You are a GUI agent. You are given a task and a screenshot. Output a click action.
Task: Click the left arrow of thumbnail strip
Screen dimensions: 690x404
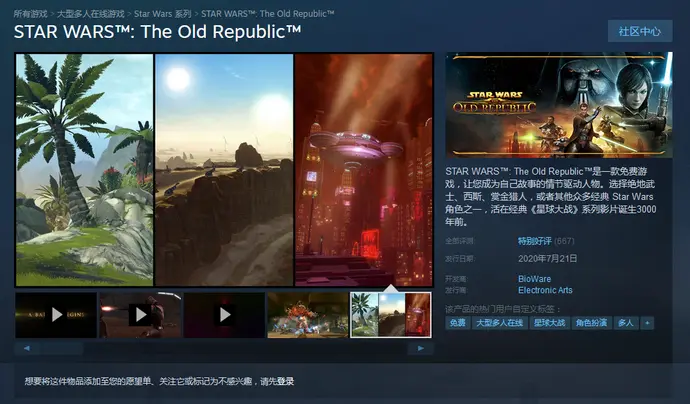[27, 348]
